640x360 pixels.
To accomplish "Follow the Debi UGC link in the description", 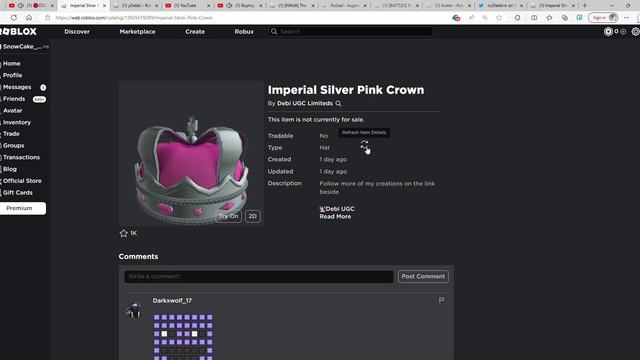I will pos(337,209).
